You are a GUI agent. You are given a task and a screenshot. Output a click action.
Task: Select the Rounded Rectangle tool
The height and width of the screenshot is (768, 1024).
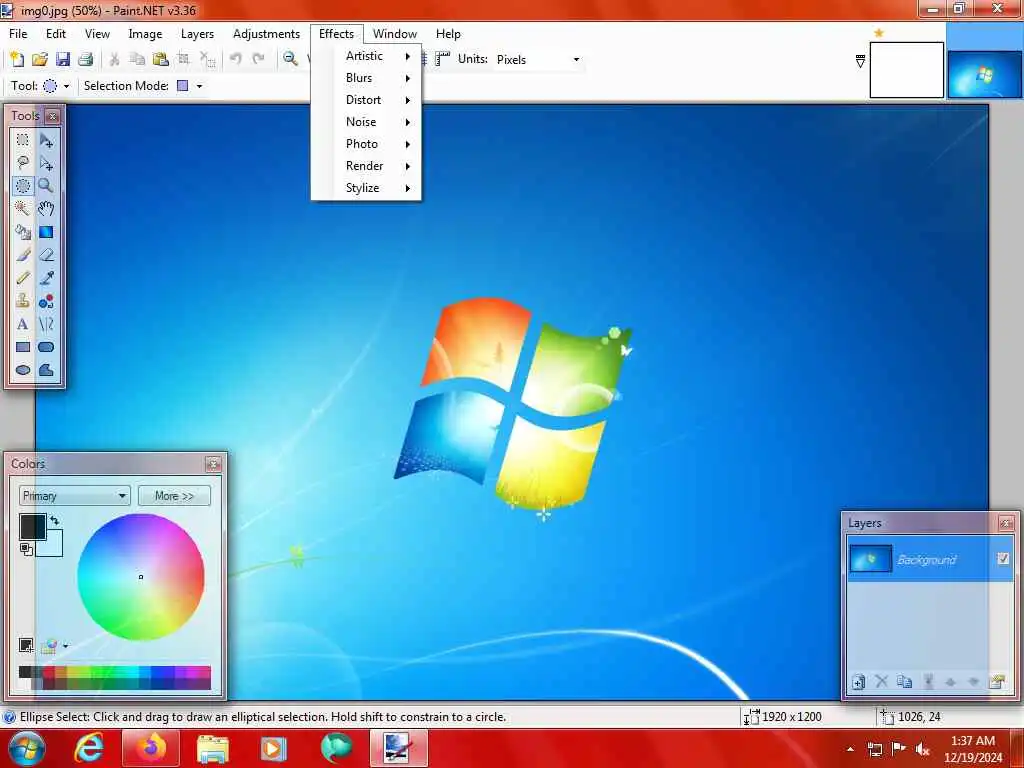click(x=46, y=347)
